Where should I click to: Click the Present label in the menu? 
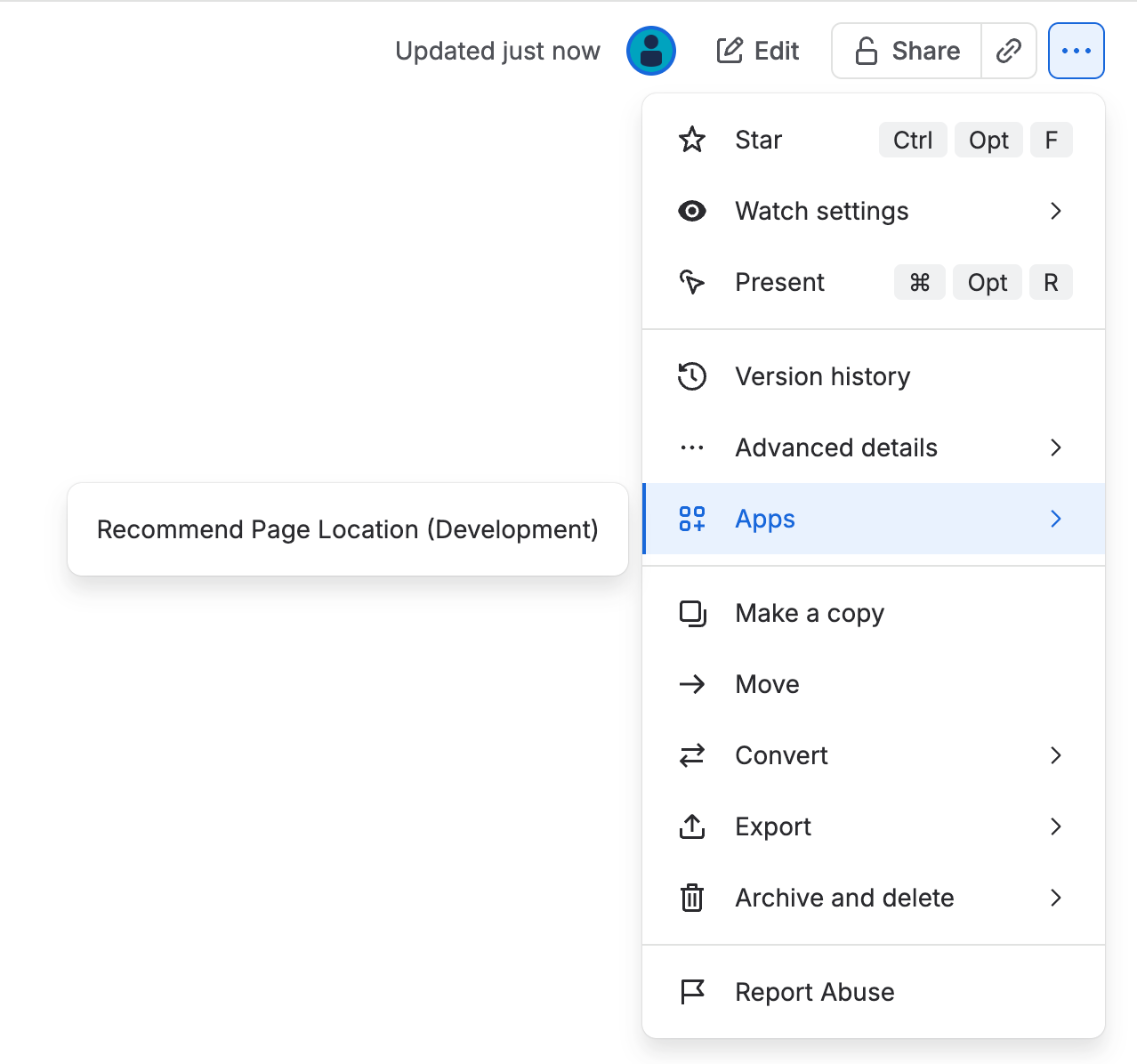(x=780, y=282)
